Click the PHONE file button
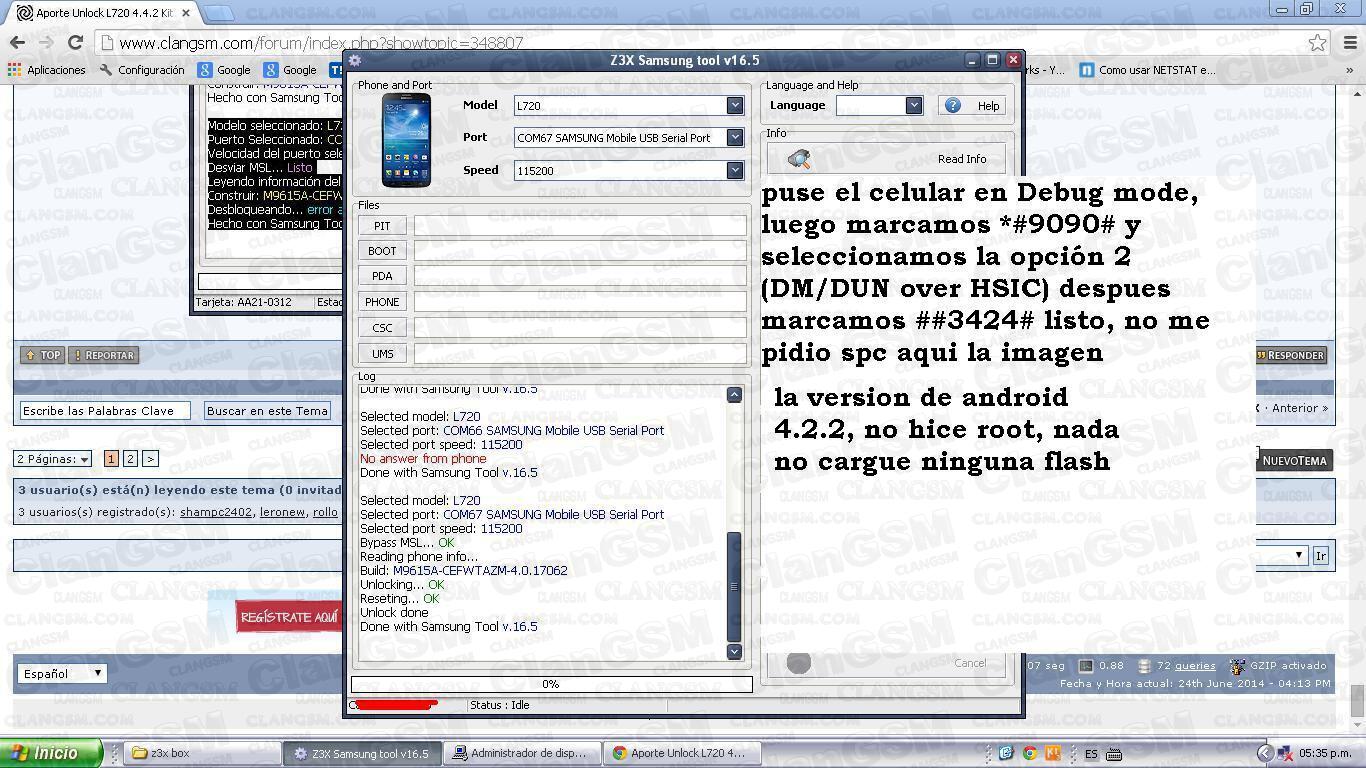Viewport: 1366px width, 768px height. [x=382, y=302]
